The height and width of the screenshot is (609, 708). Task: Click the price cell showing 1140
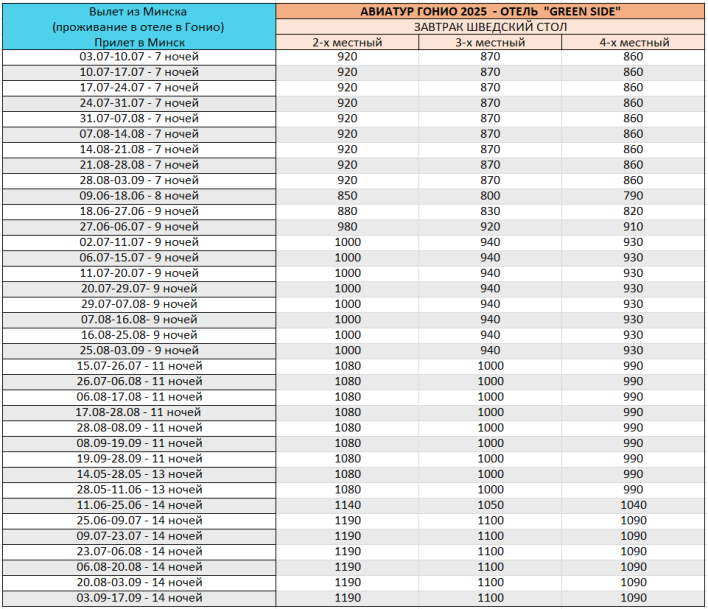(346, 505)
